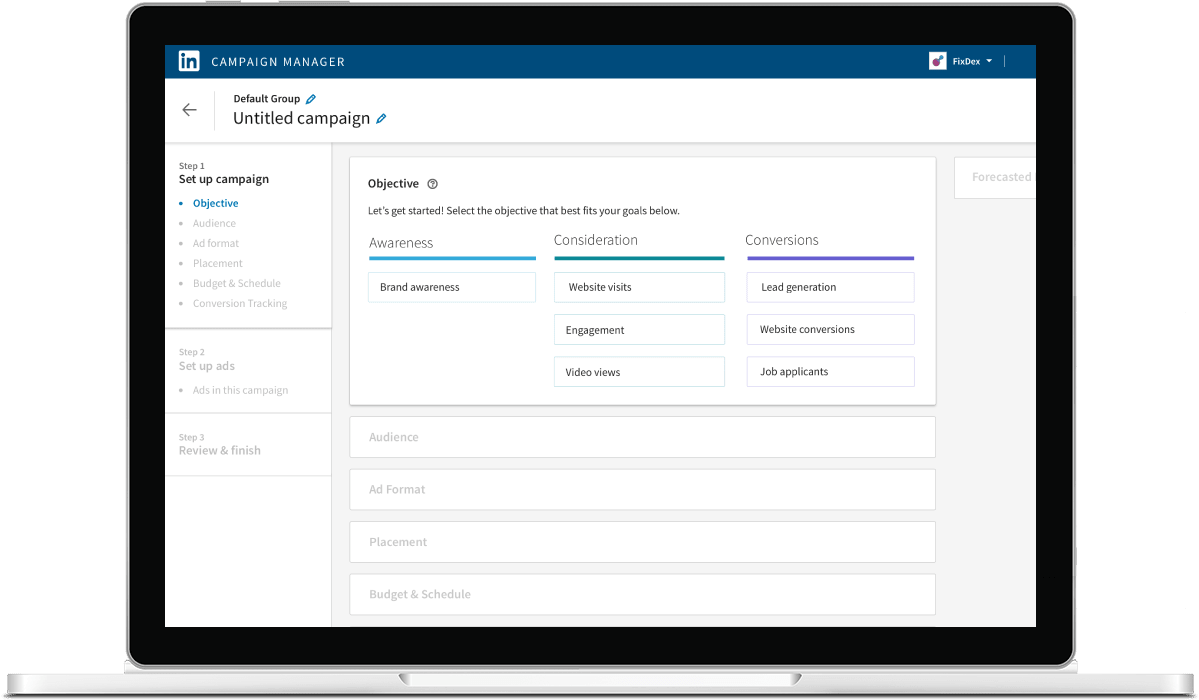This screenshot has height=700, width=1199.
Task: Choose the Video views objective
Action: pos(639,372)
